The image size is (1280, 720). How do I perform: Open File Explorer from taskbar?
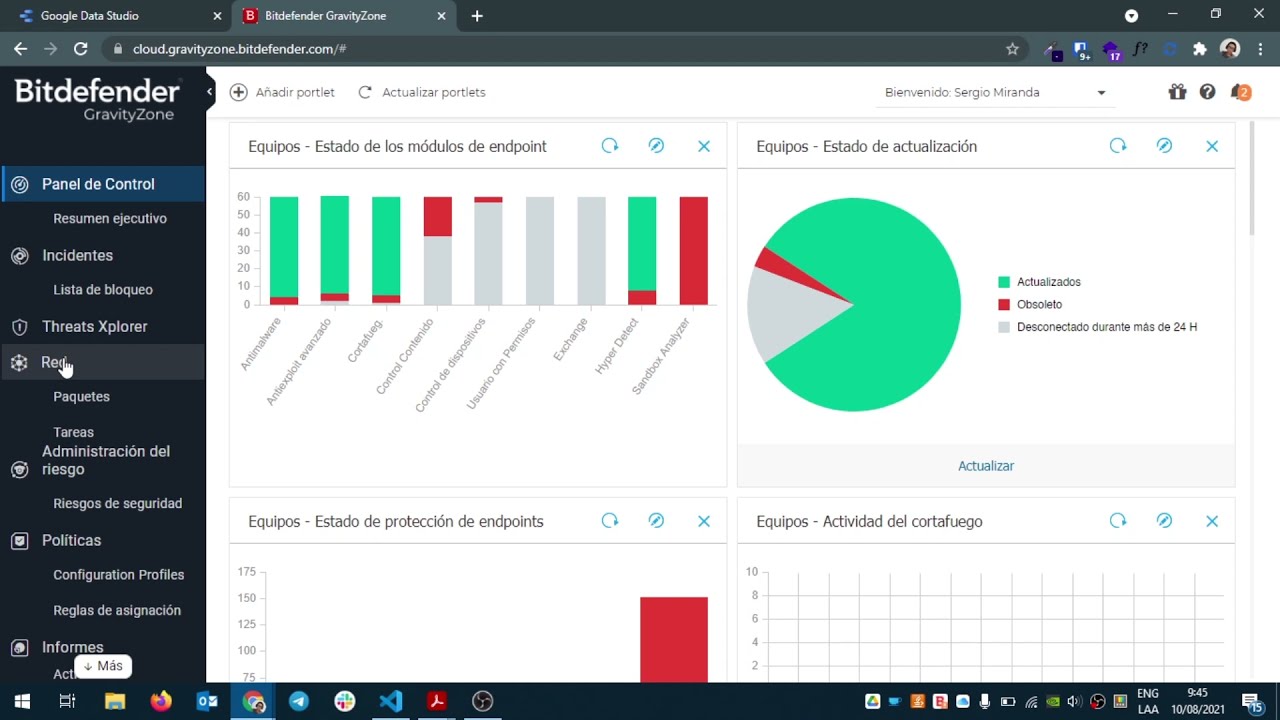coord(114,701)
